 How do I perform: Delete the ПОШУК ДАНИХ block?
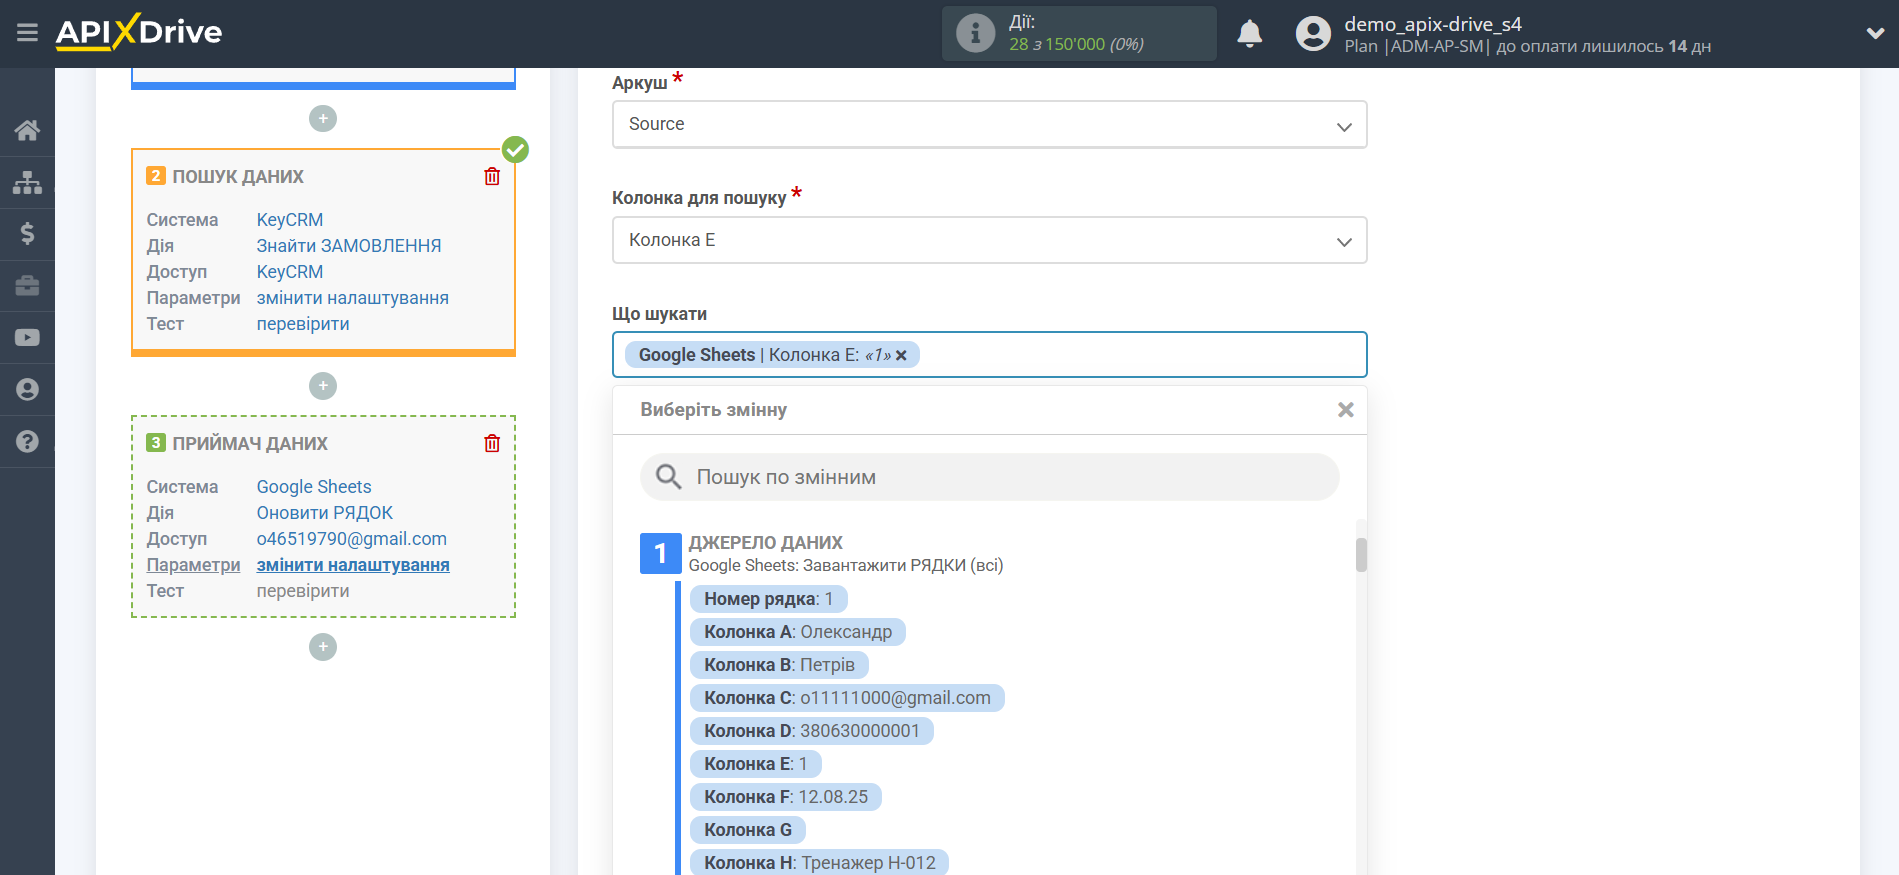coord(492,176)
